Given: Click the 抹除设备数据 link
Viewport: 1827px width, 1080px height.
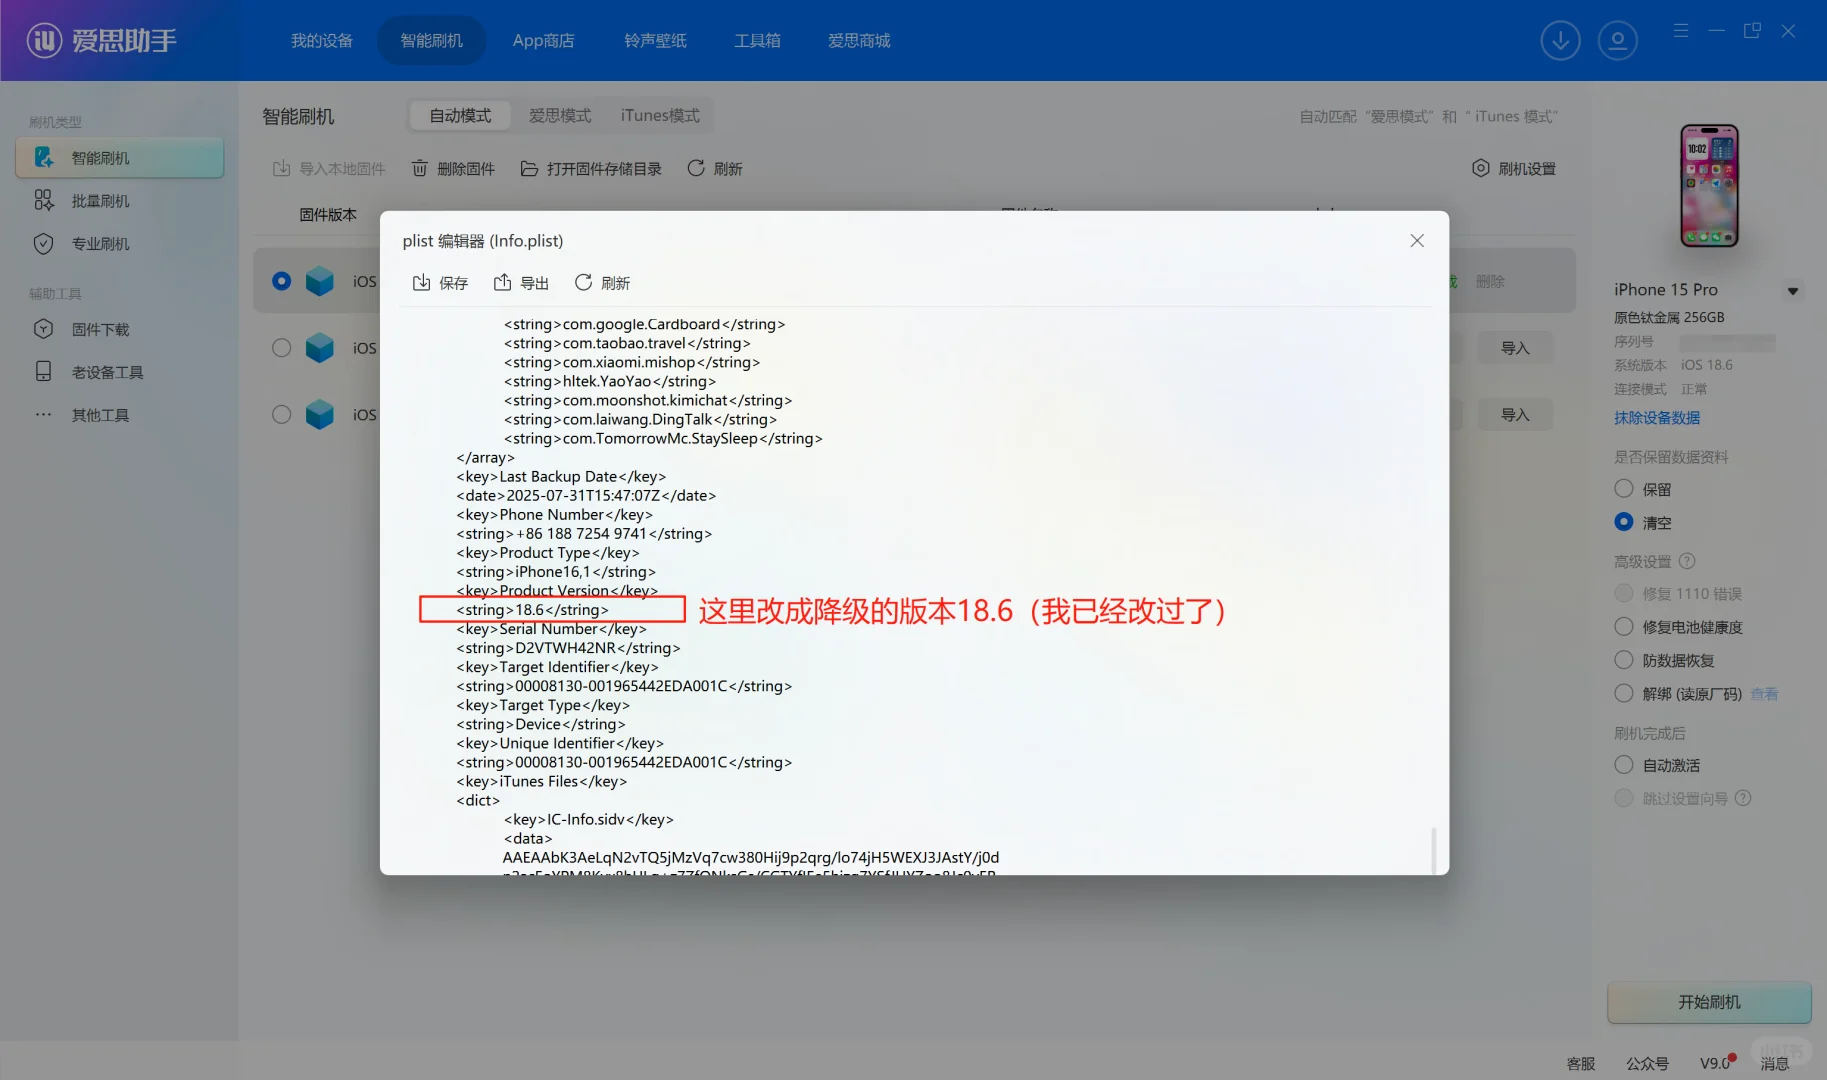Looking at the screenshot, I should pyautogui.click(x=1656, y=417).
